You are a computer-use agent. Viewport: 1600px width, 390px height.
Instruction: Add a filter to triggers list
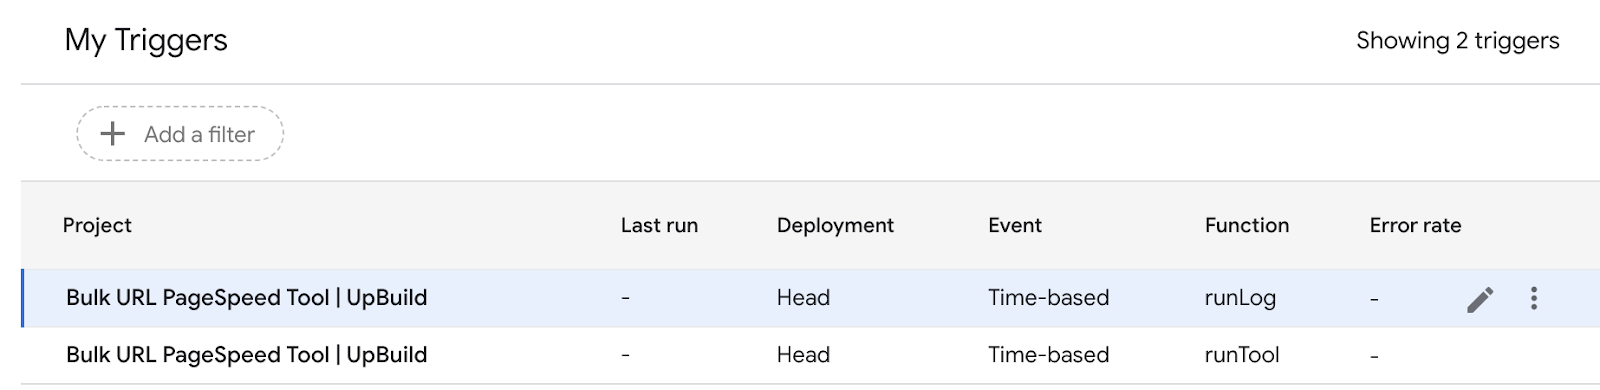(x=180, y=133)
